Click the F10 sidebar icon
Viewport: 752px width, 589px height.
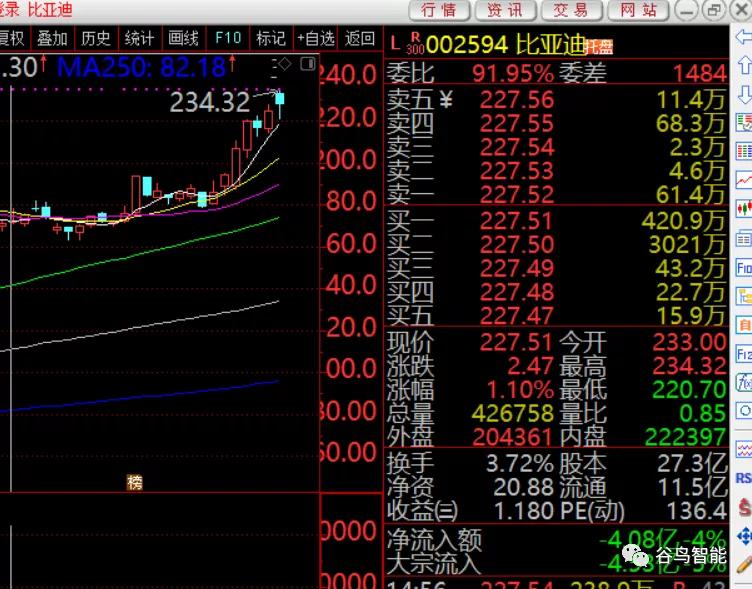click(744, 268)
